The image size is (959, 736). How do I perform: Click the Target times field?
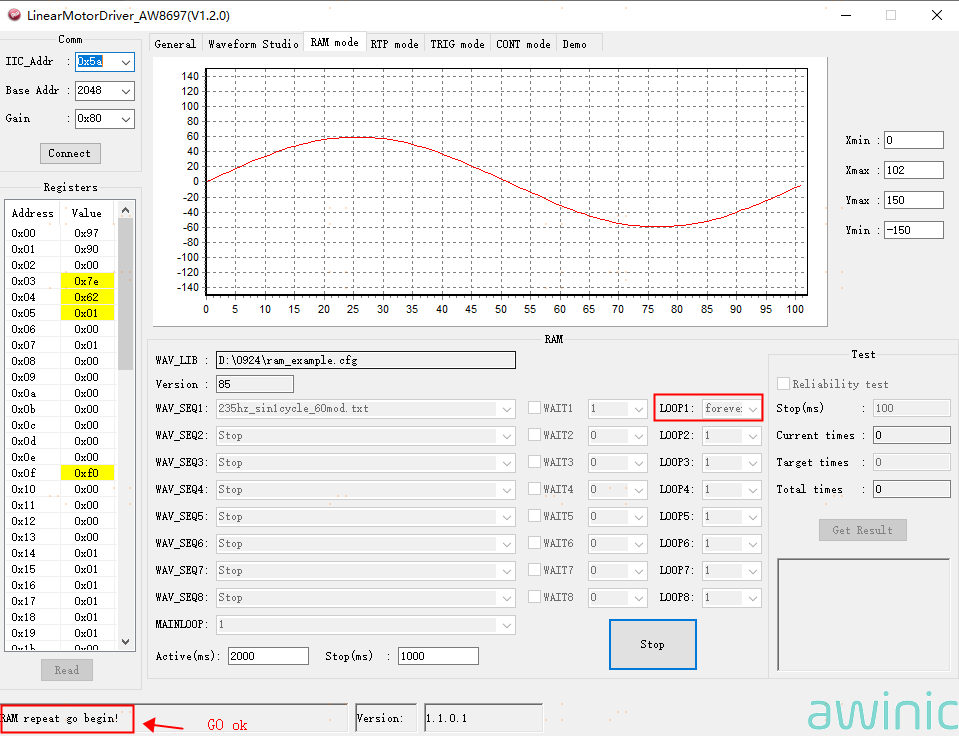coord(912,462)
